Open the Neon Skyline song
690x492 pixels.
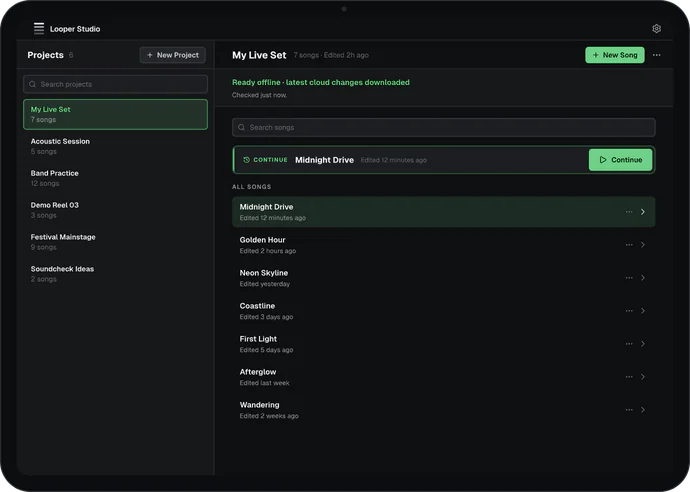pos(444,278)
